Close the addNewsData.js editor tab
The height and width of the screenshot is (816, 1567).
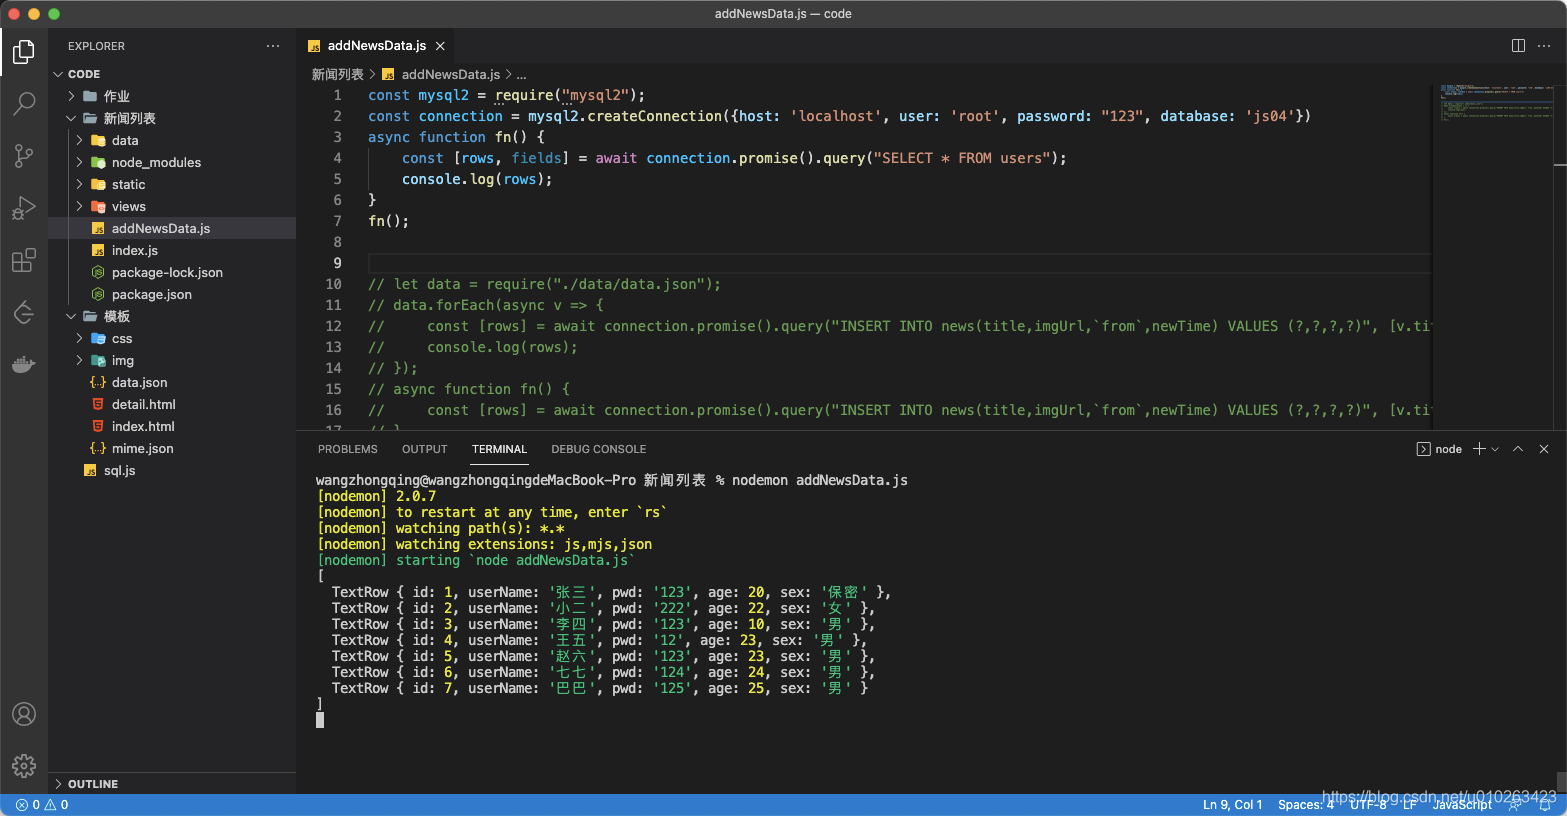click(440, 46)
